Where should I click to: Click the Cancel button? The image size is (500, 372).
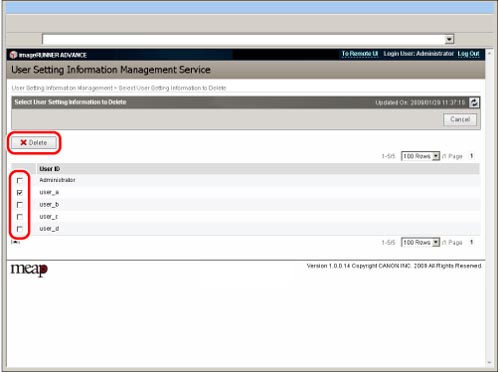[x=460, y=119]
